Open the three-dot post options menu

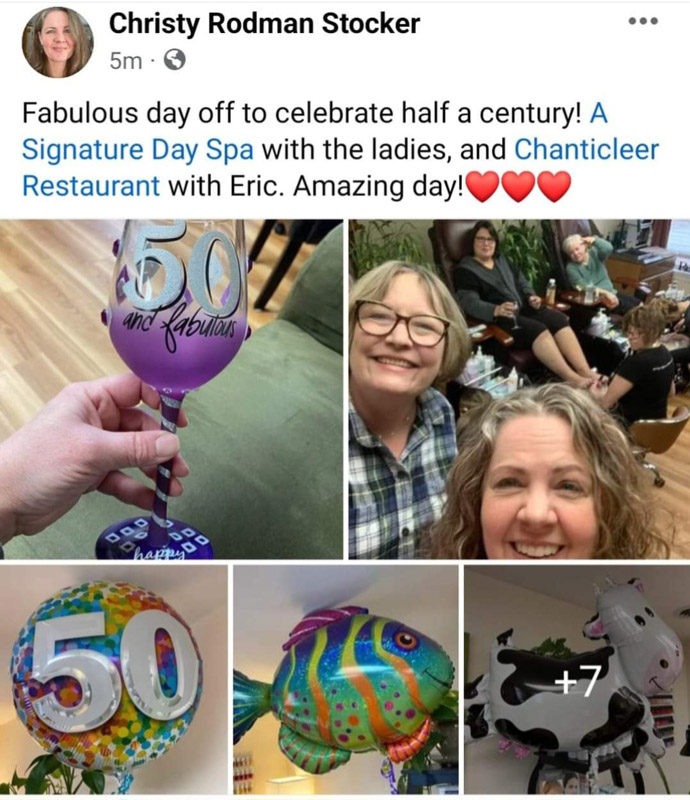point(643,21)
